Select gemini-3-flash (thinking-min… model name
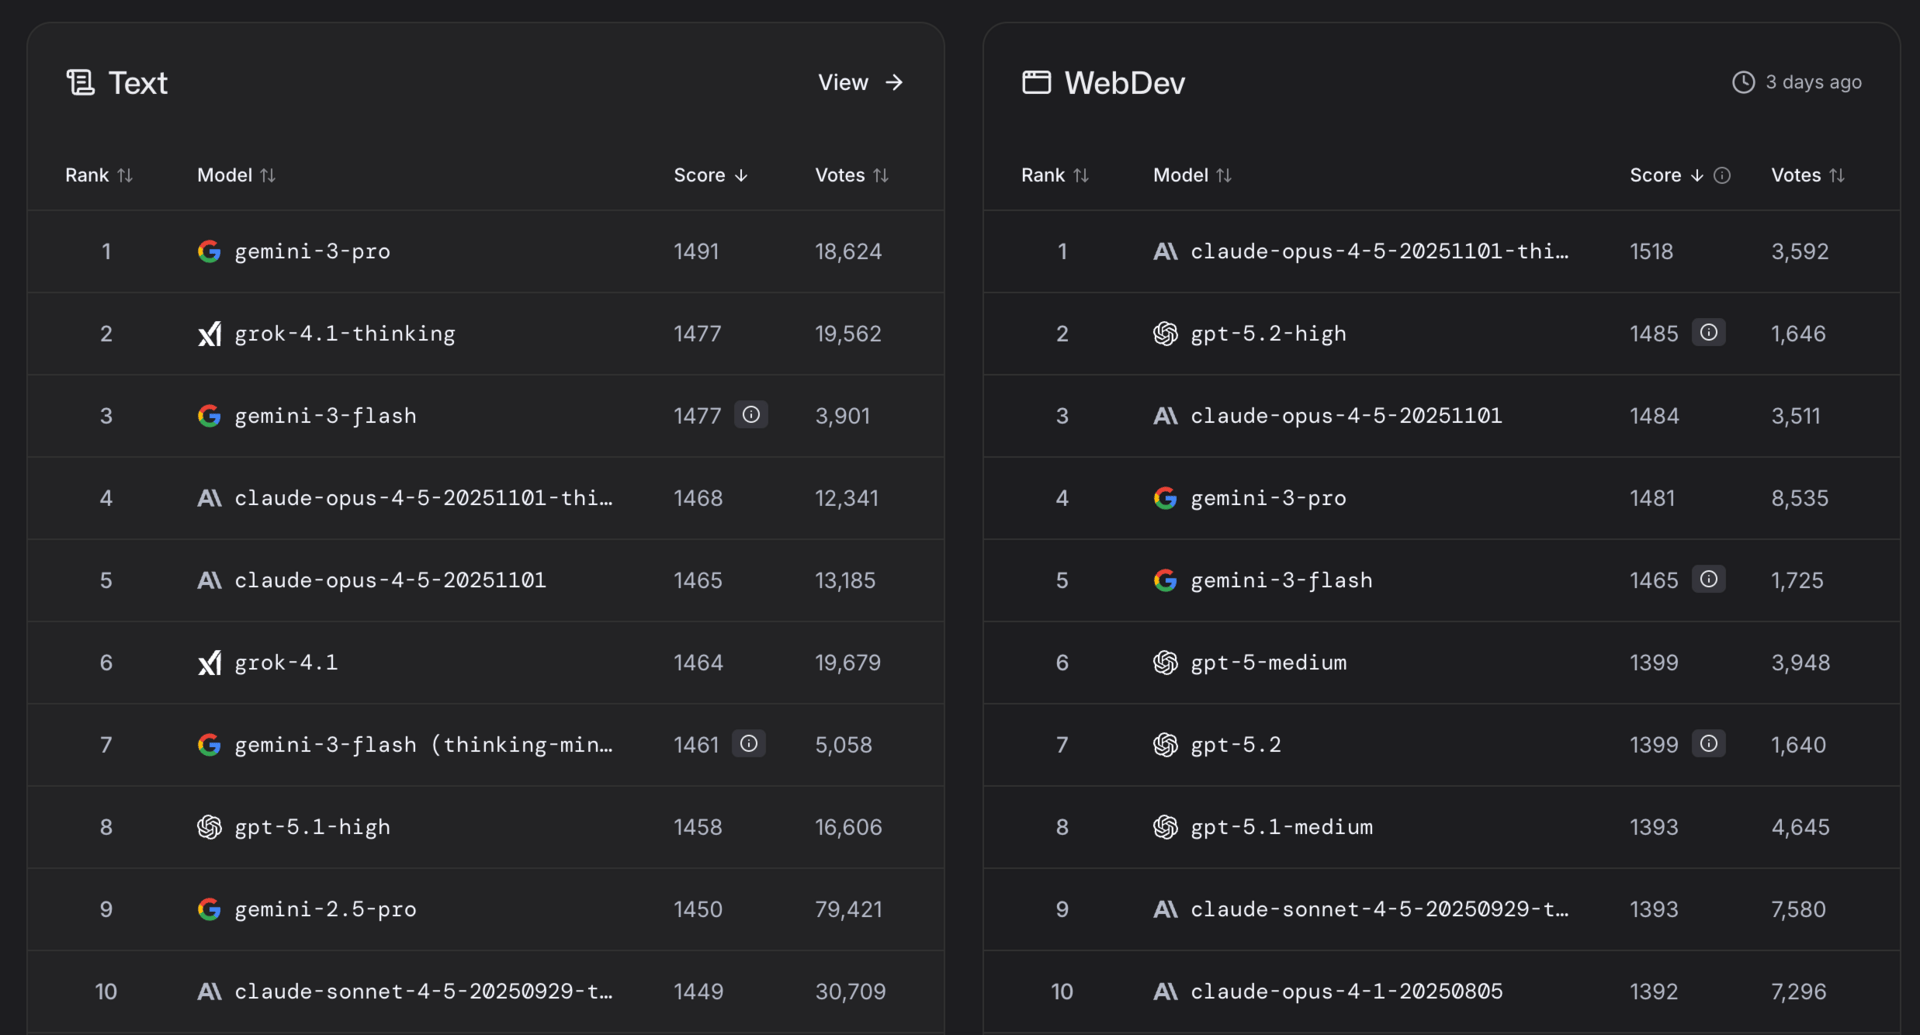 [424, 745]
